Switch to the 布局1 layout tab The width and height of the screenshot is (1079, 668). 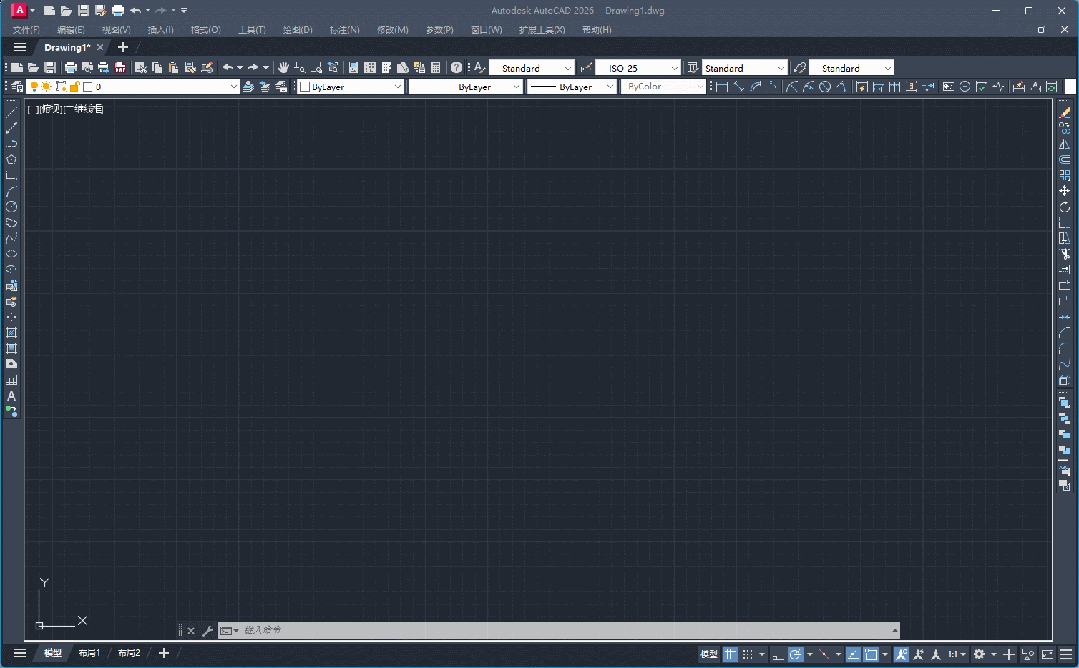click(x=89, y=653)
